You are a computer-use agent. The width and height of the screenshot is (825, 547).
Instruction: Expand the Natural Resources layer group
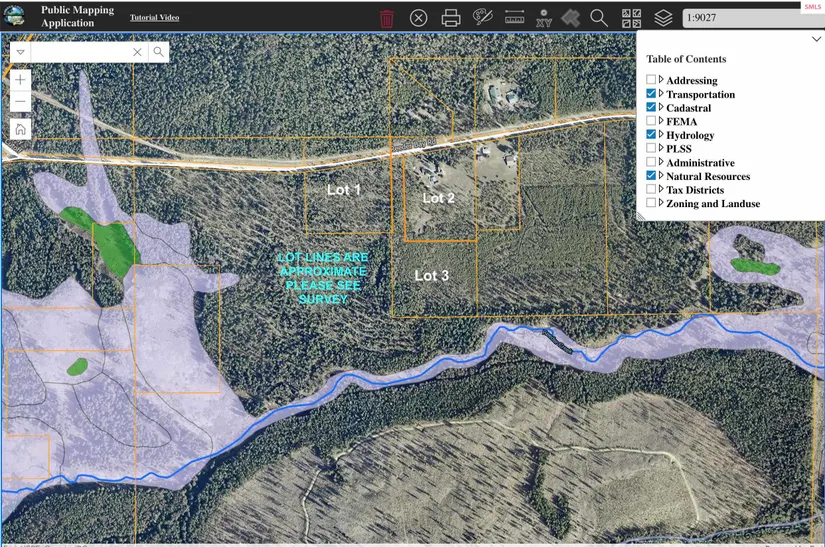tap(661, 175)
